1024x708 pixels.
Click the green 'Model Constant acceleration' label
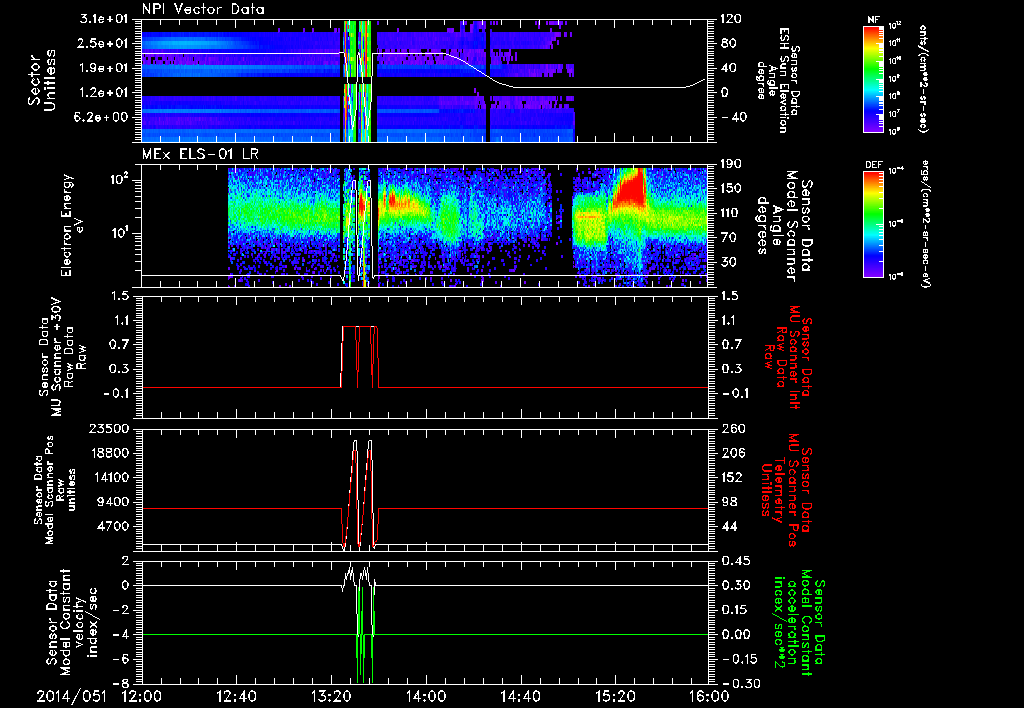pyautogui.click(x=798, y=622)
